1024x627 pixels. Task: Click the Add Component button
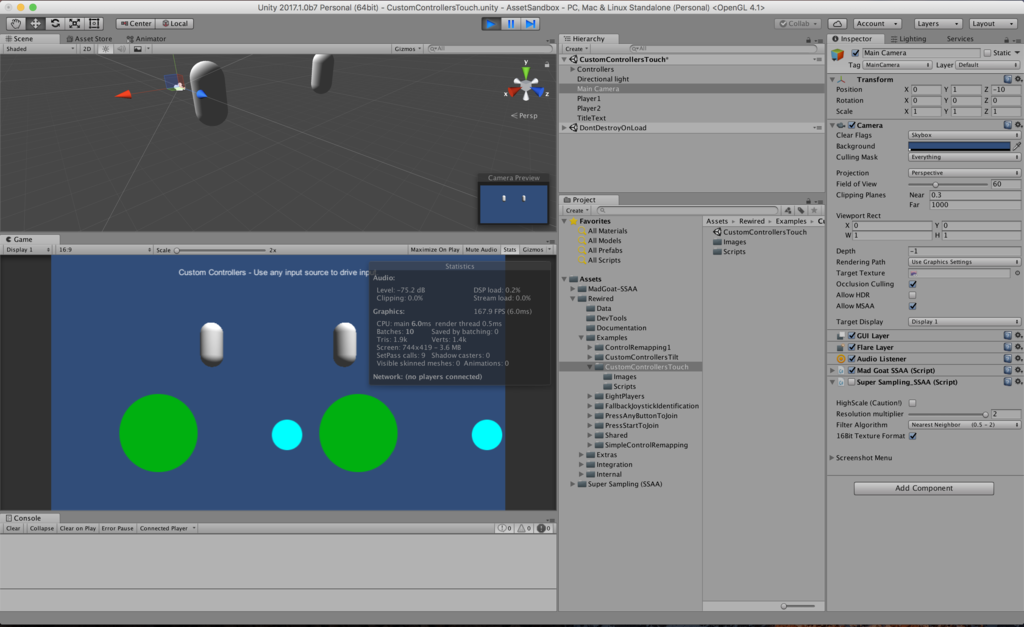[923, 488]
